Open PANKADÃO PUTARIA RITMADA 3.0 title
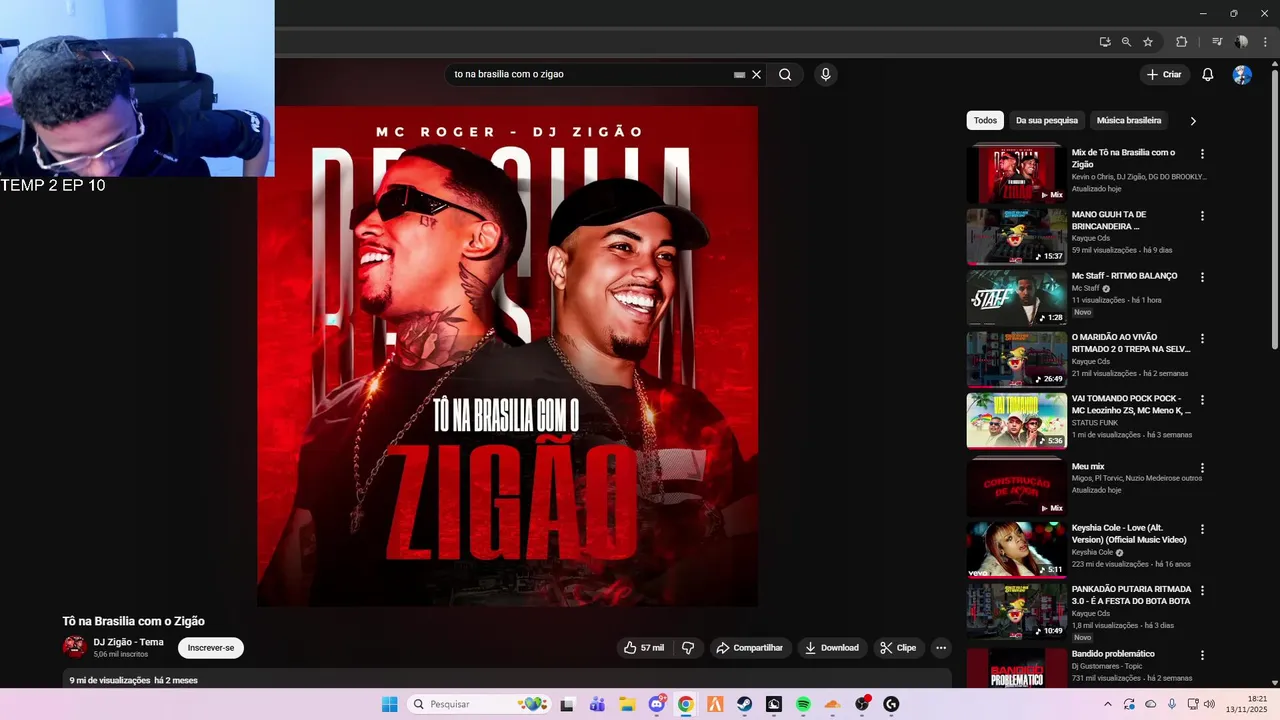Viewport: 1280px width, 720px height. coord(1131,595)
